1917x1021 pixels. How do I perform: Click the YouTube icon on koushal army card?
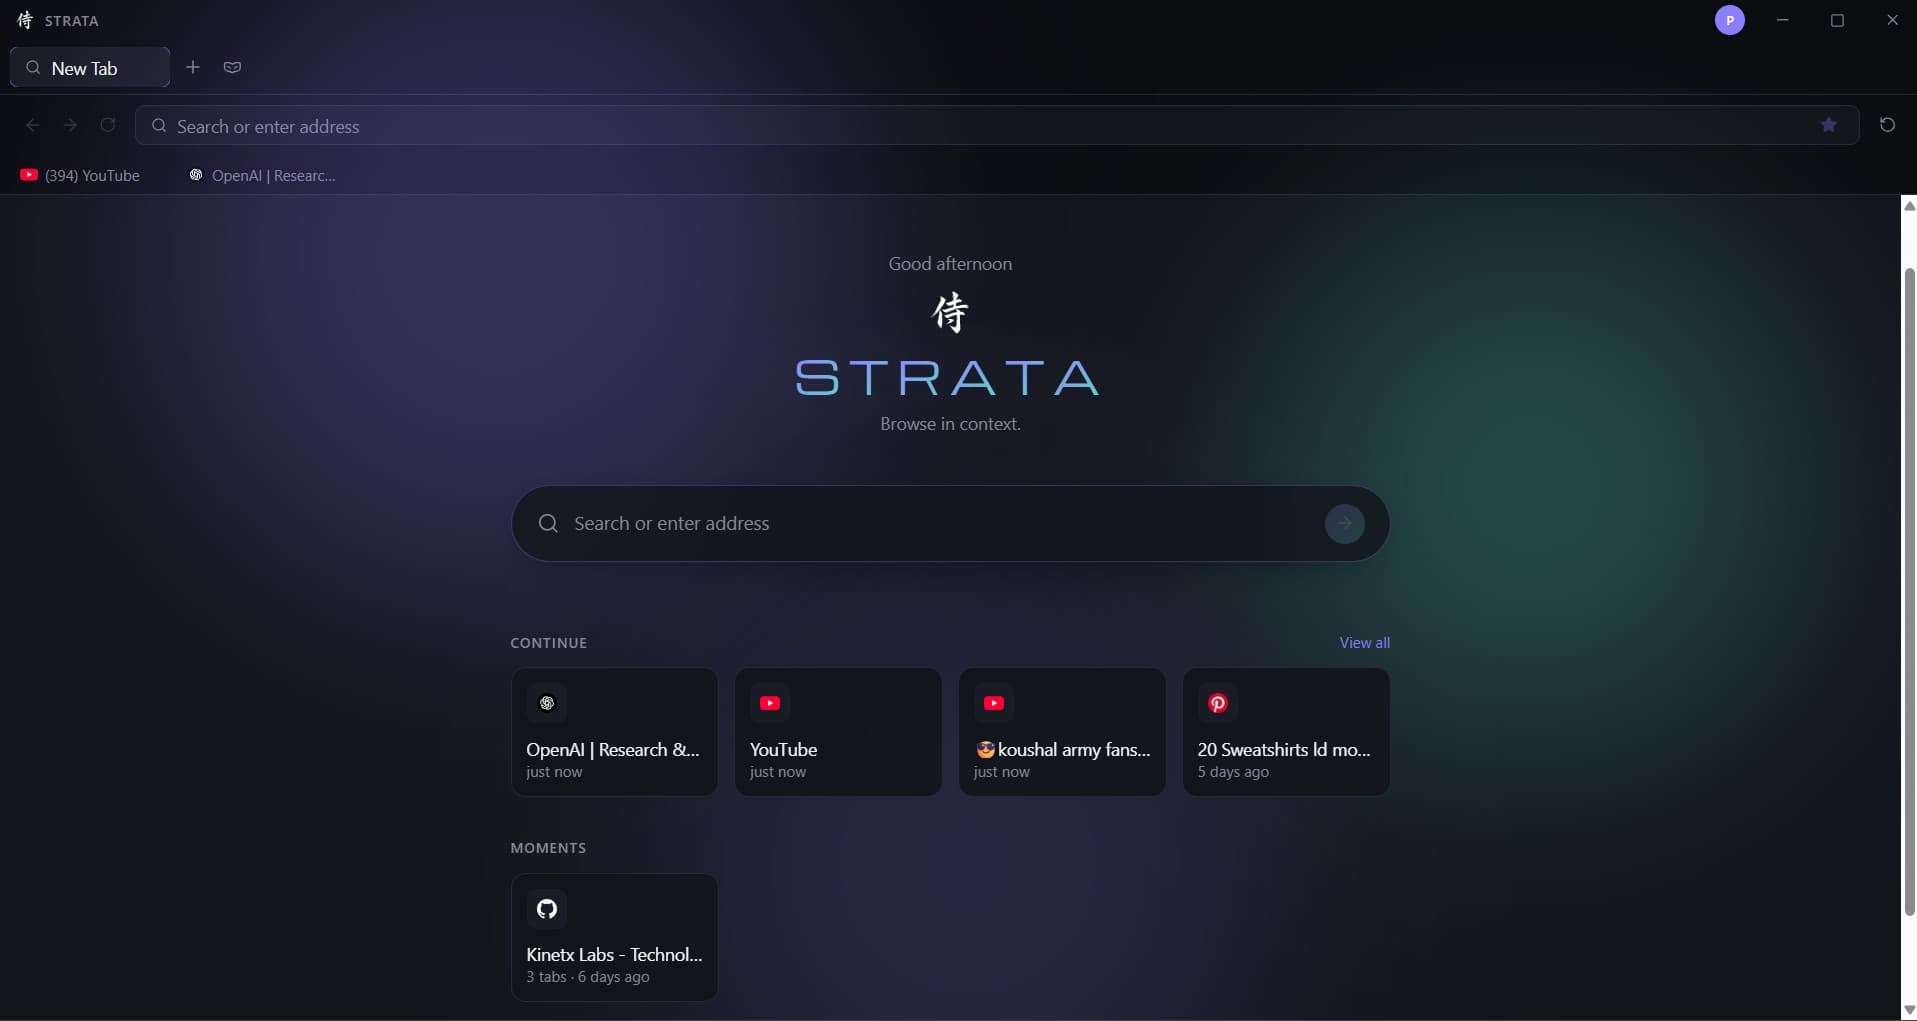click(994, 703)
